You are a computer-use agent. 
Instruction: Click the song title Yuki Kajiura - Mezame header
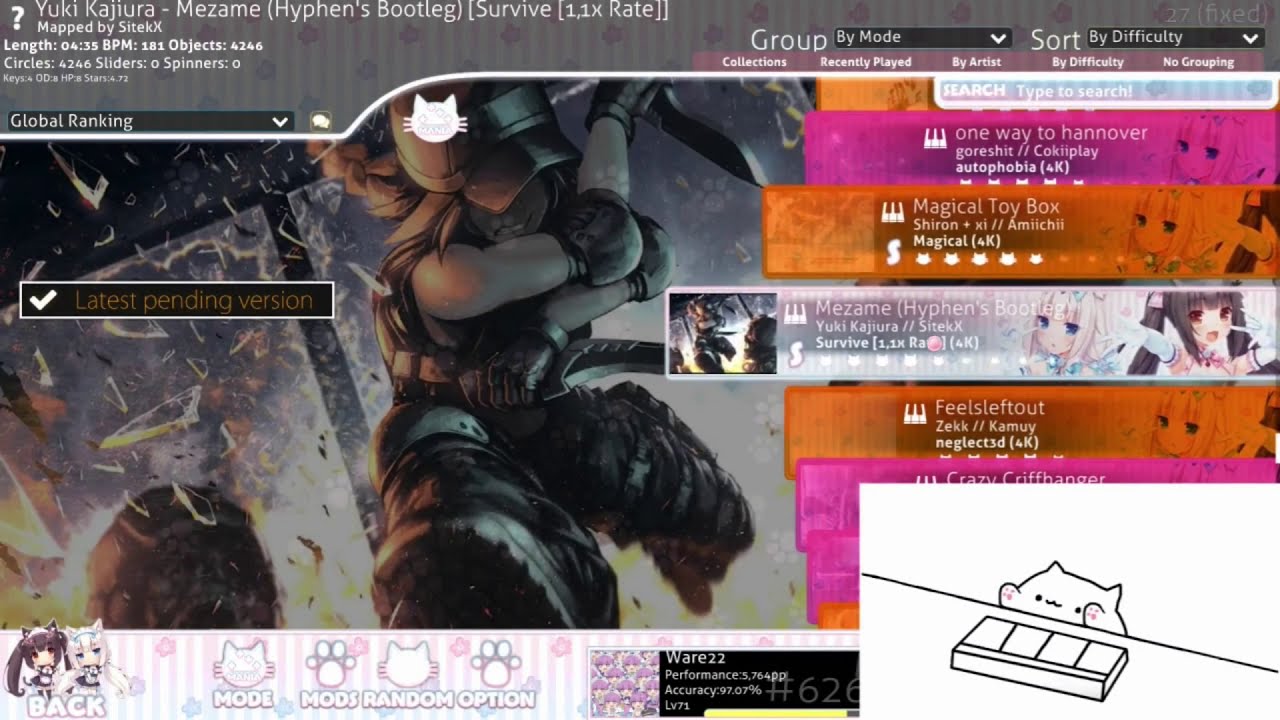coord(351,10)
